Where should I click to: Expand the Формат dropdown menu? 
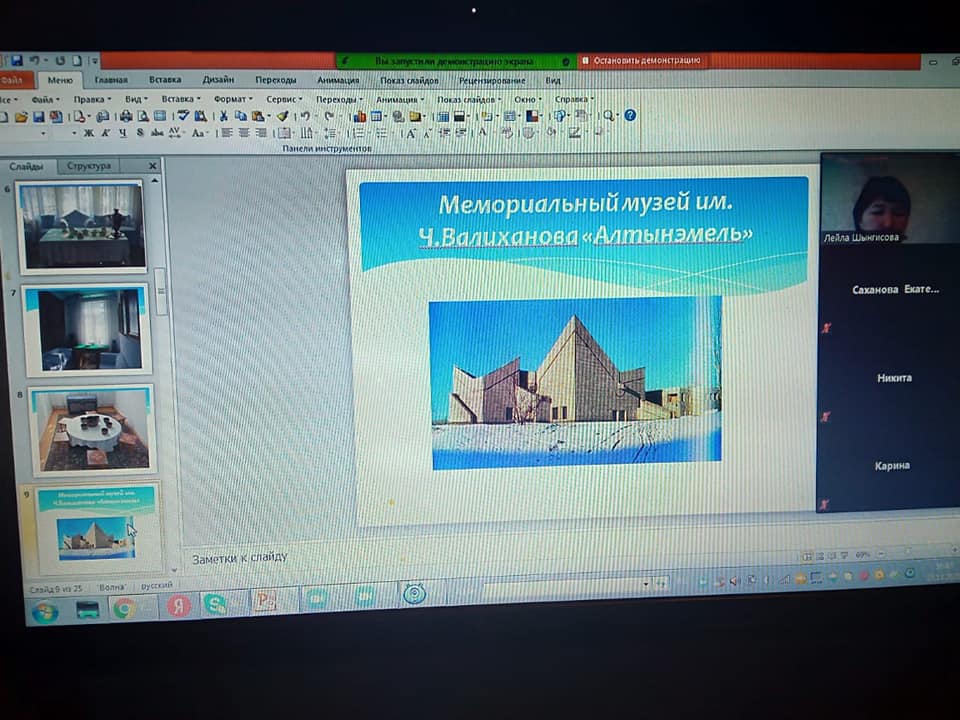pos(231,99)
